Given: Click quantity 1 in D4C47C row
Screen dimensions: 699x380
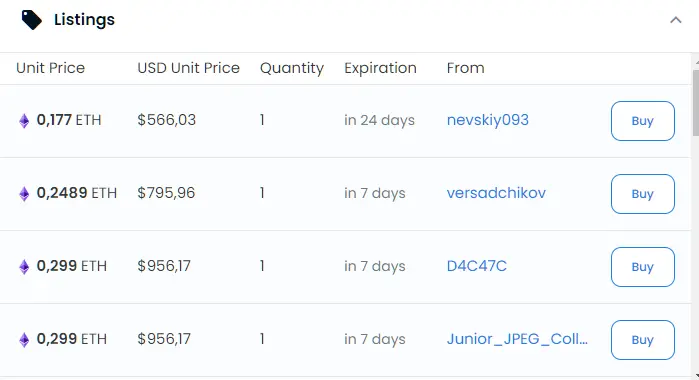Looking at the screenshot, I should point(262,266).
